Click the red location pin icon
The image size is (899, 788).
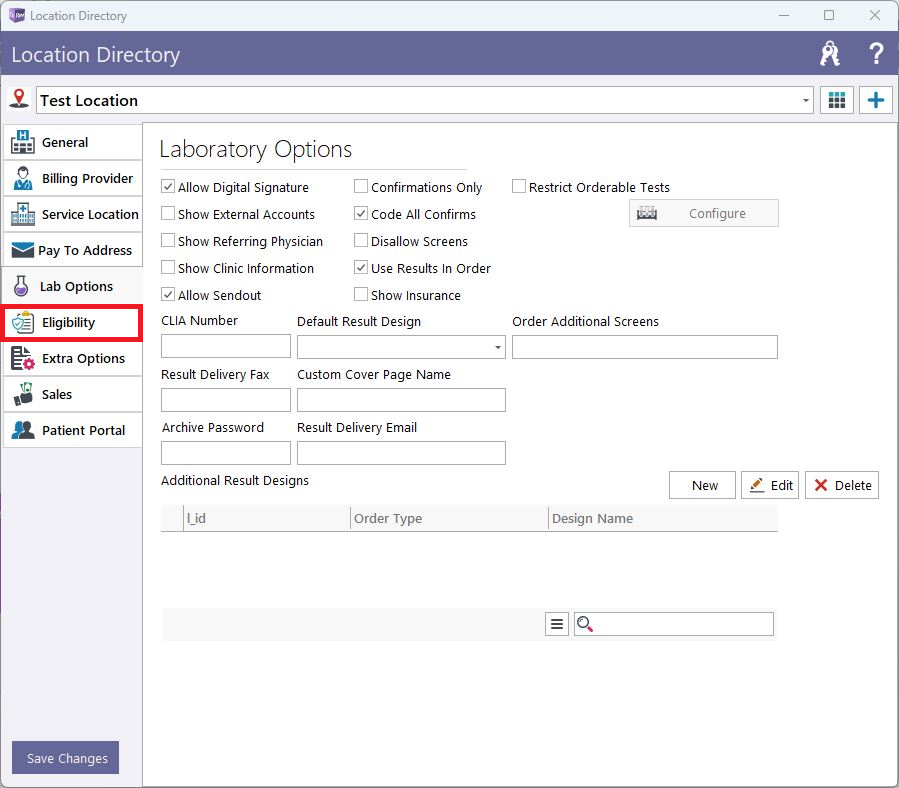point(19,99)
